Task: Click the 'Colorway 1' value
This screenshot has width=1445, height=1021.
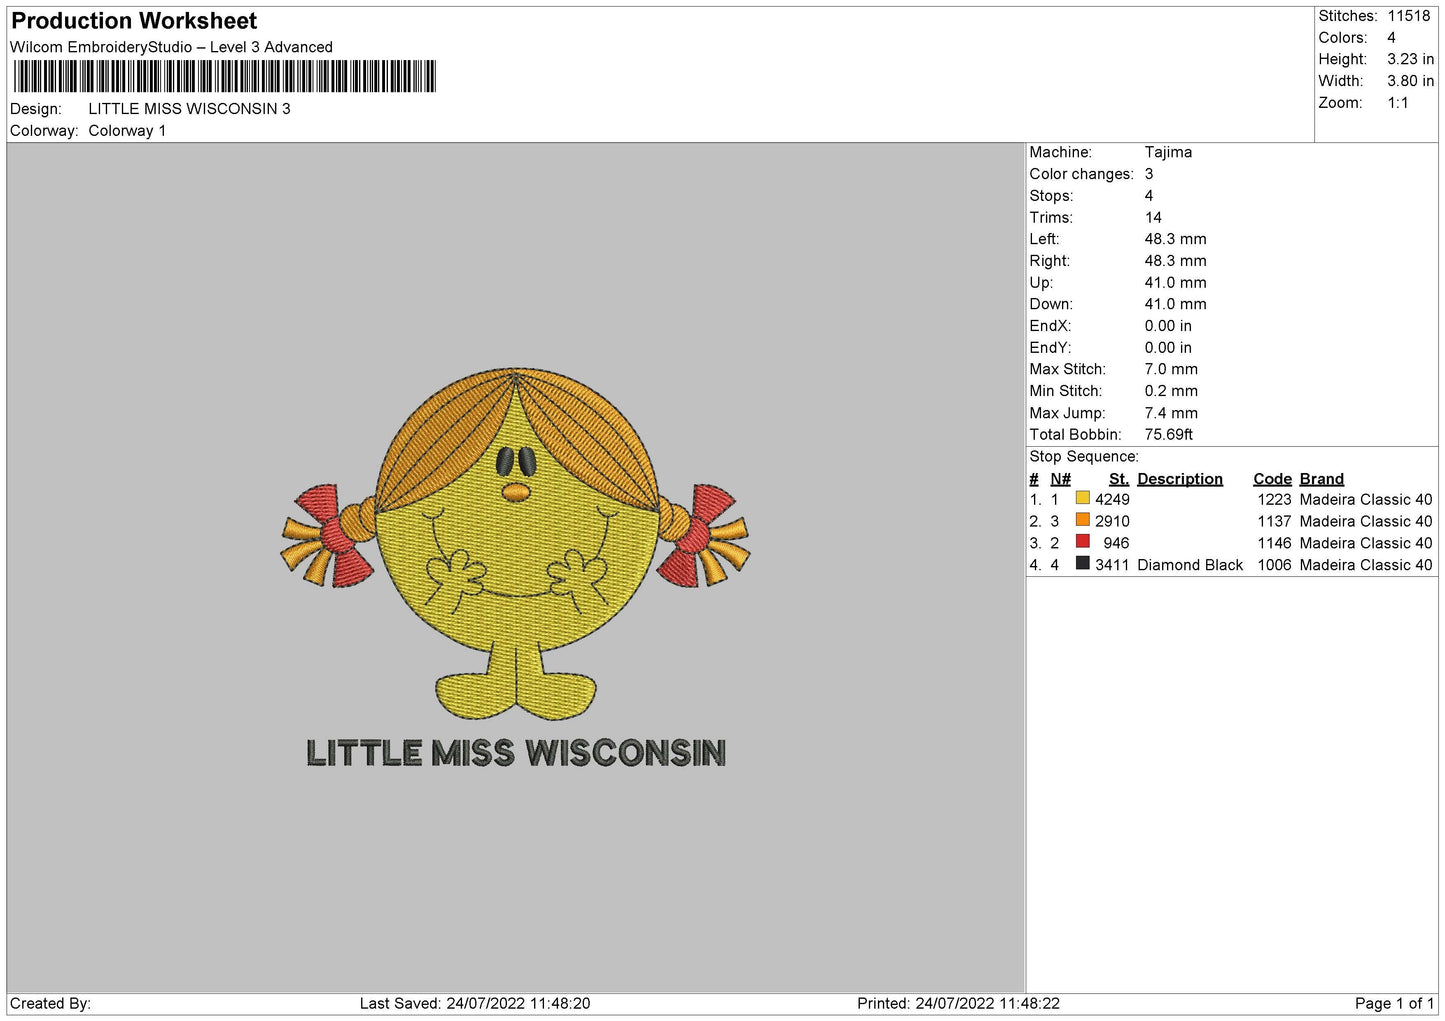Action: [127, 131]
